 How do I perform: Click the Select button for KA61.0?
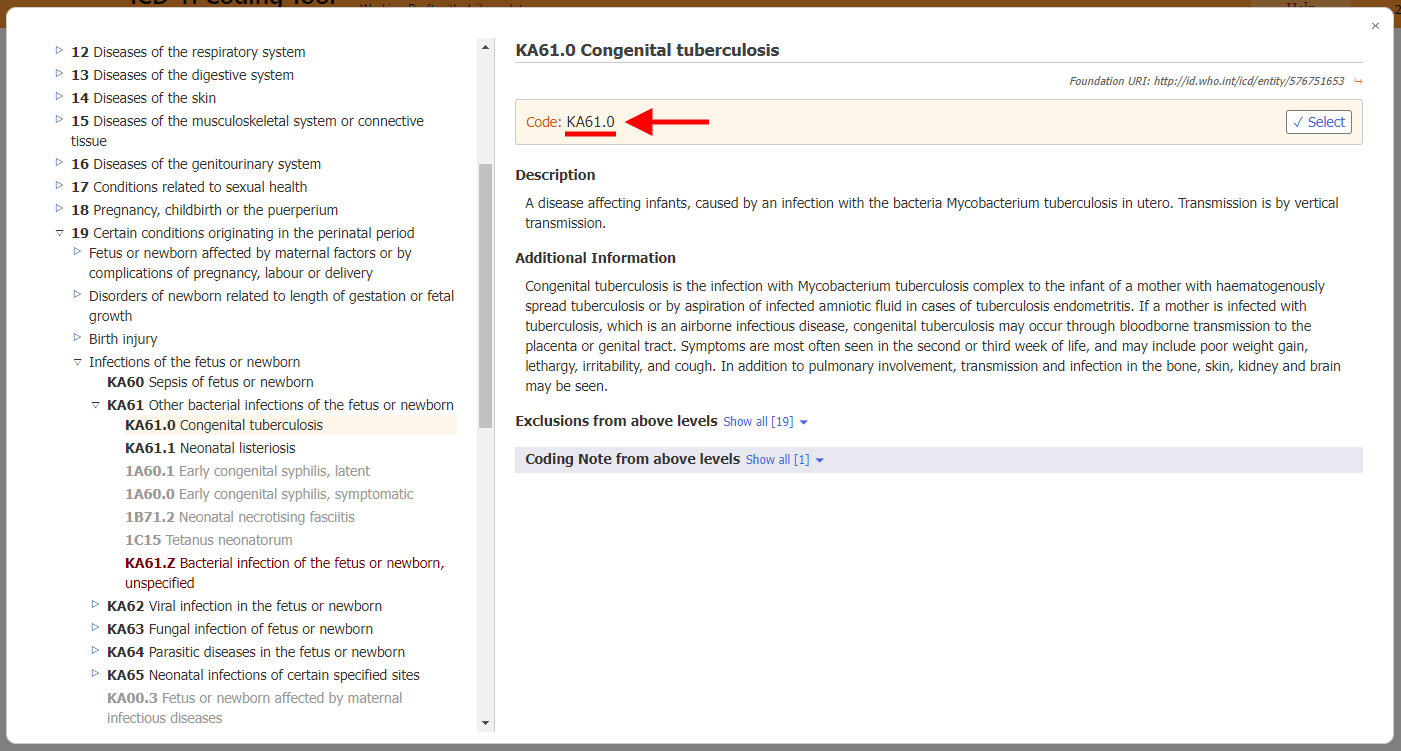(x=1318, y=121)
